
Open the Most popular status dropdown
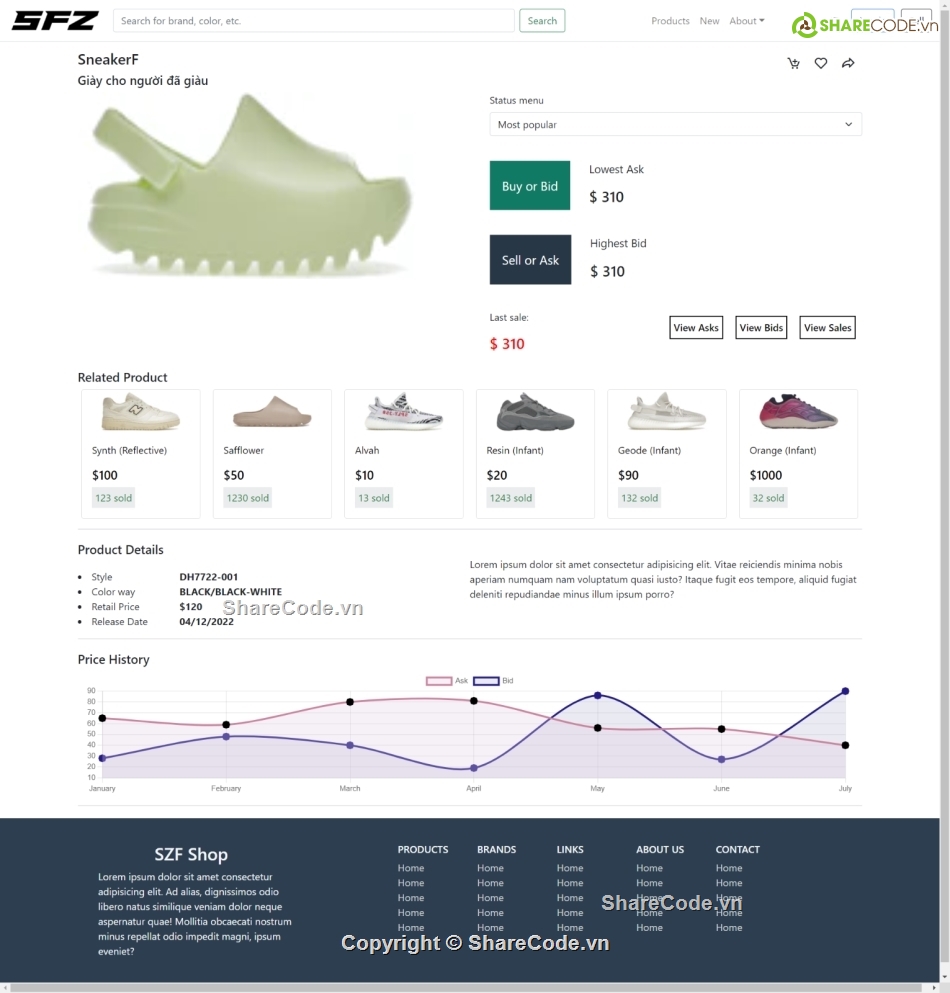click(x=675, y=125)
